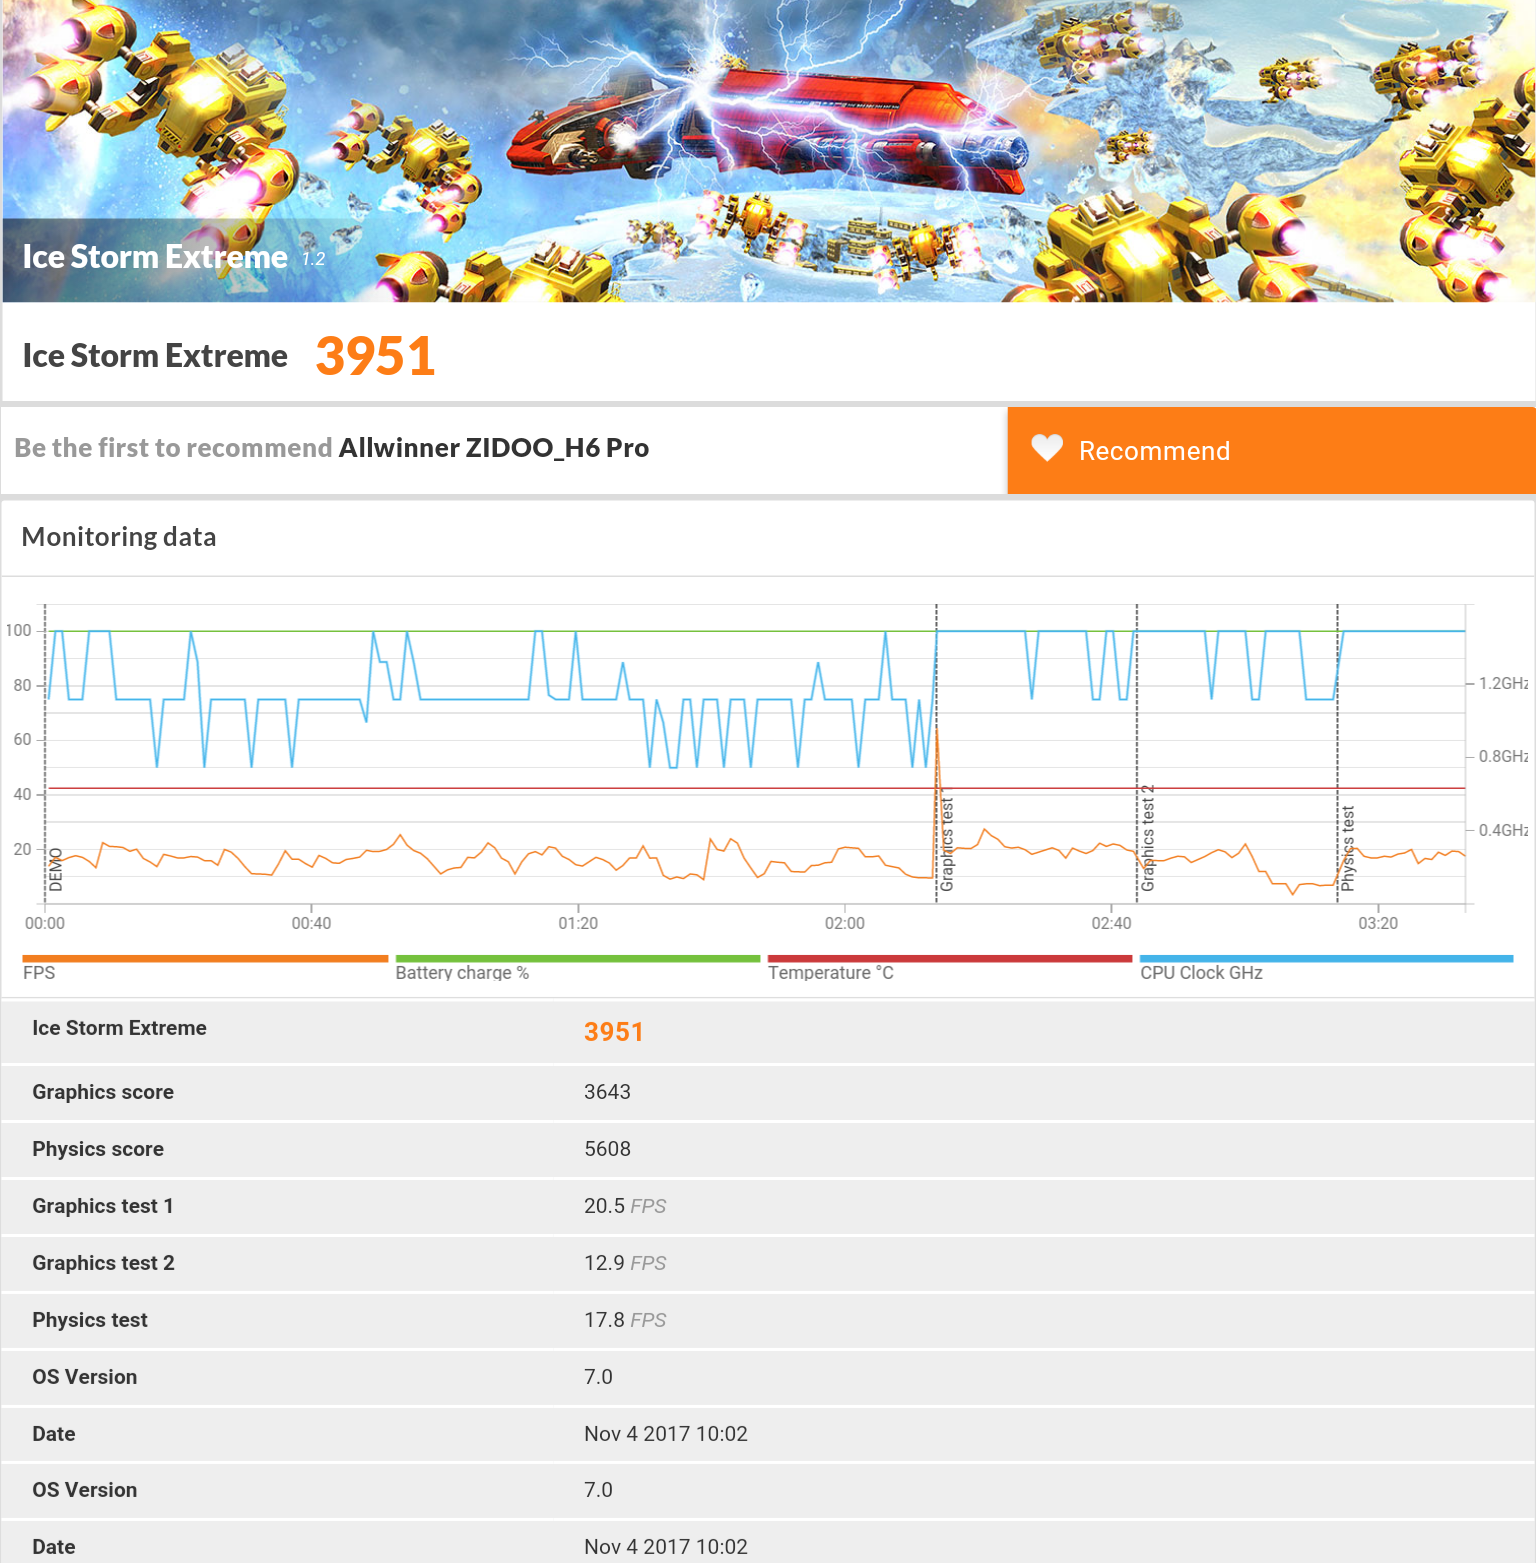
Task: Click the Graphics test 2 chart marker
Action: click(x=1147, y=838)
